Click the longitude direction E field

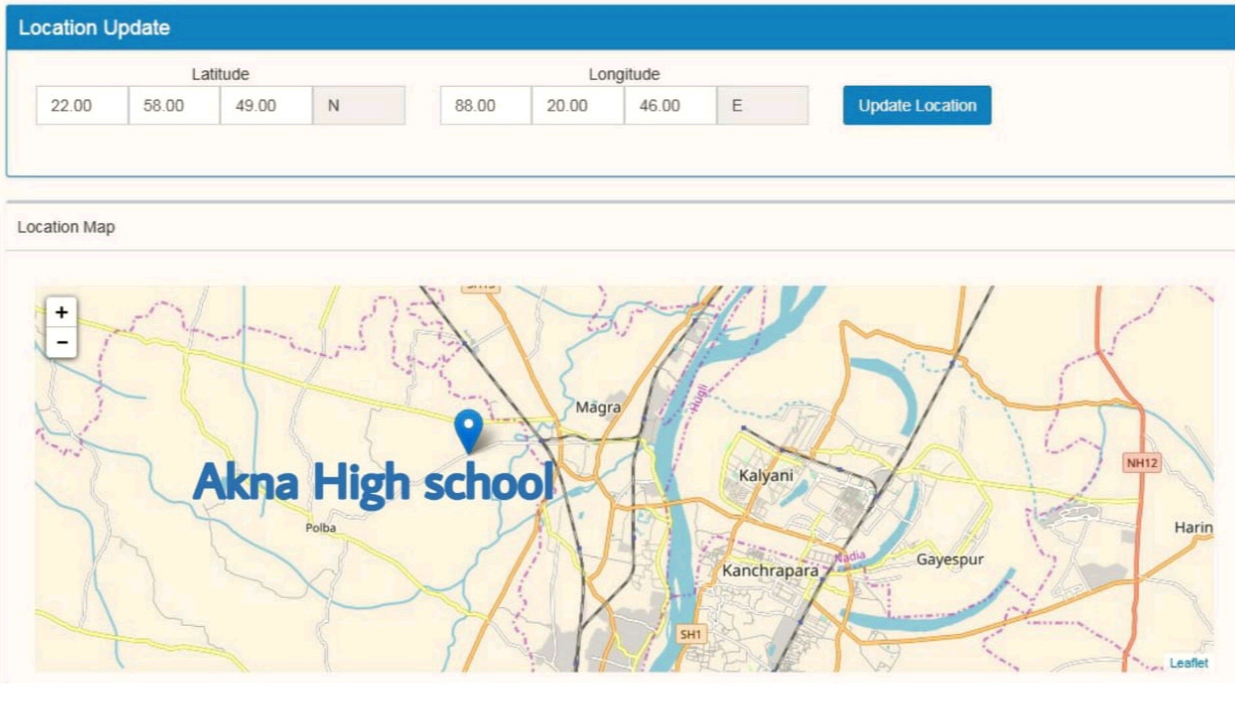click(x=762, y=105)
